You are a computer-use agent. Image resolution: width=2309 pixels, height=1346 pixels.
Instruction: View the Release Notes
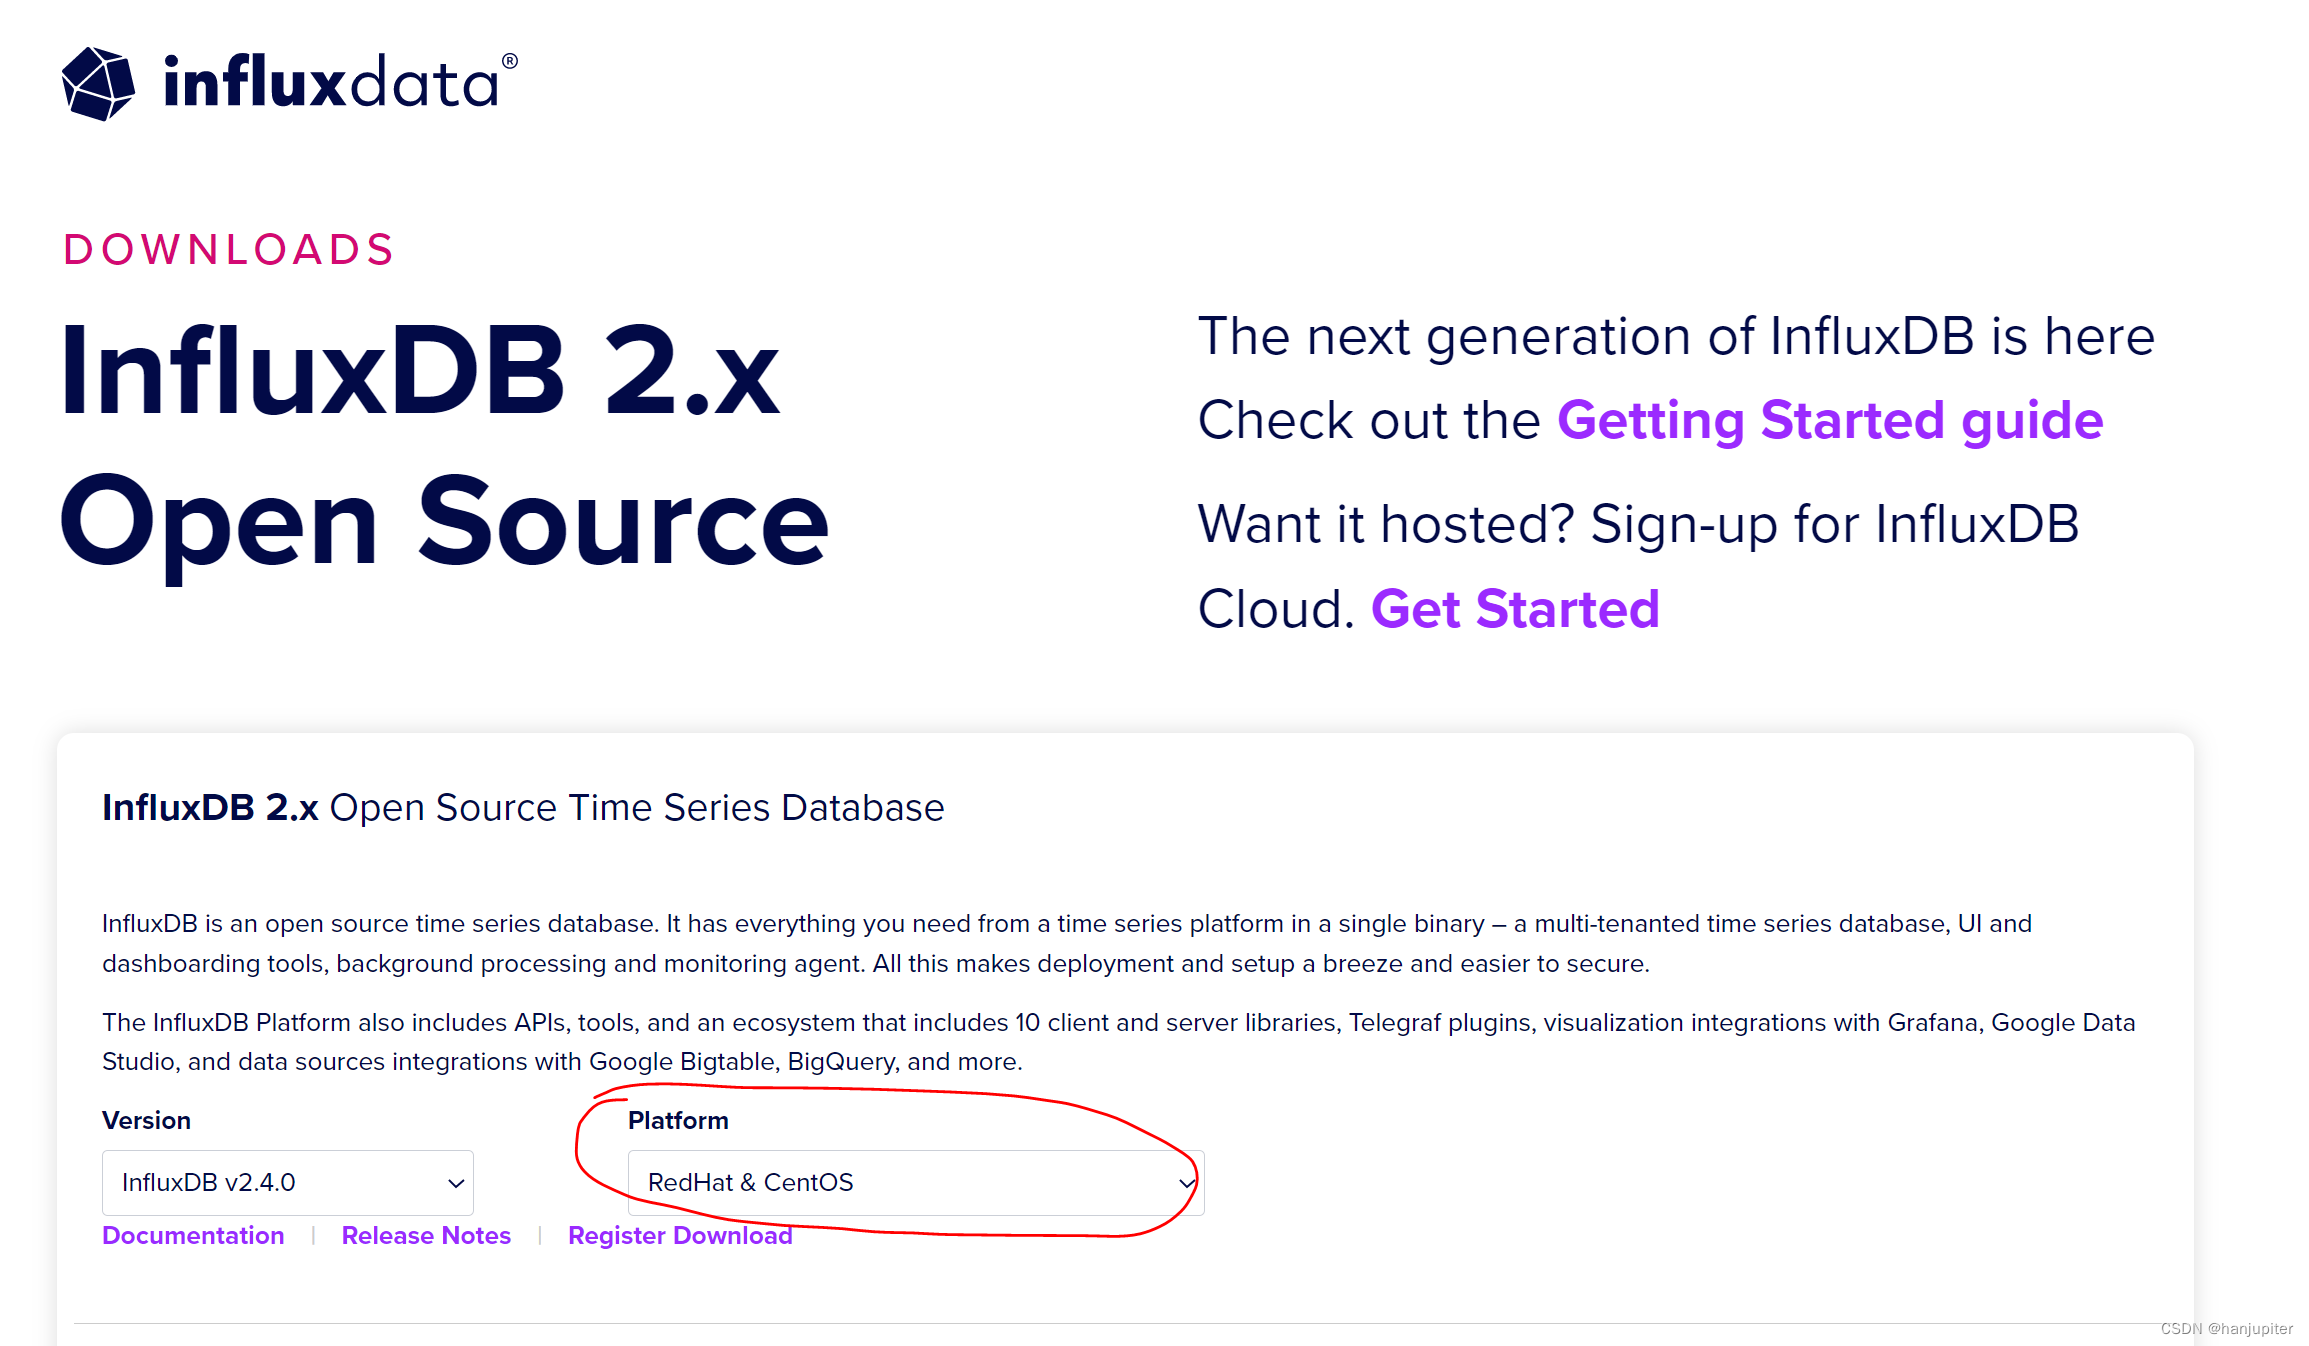click(426, 1235)
